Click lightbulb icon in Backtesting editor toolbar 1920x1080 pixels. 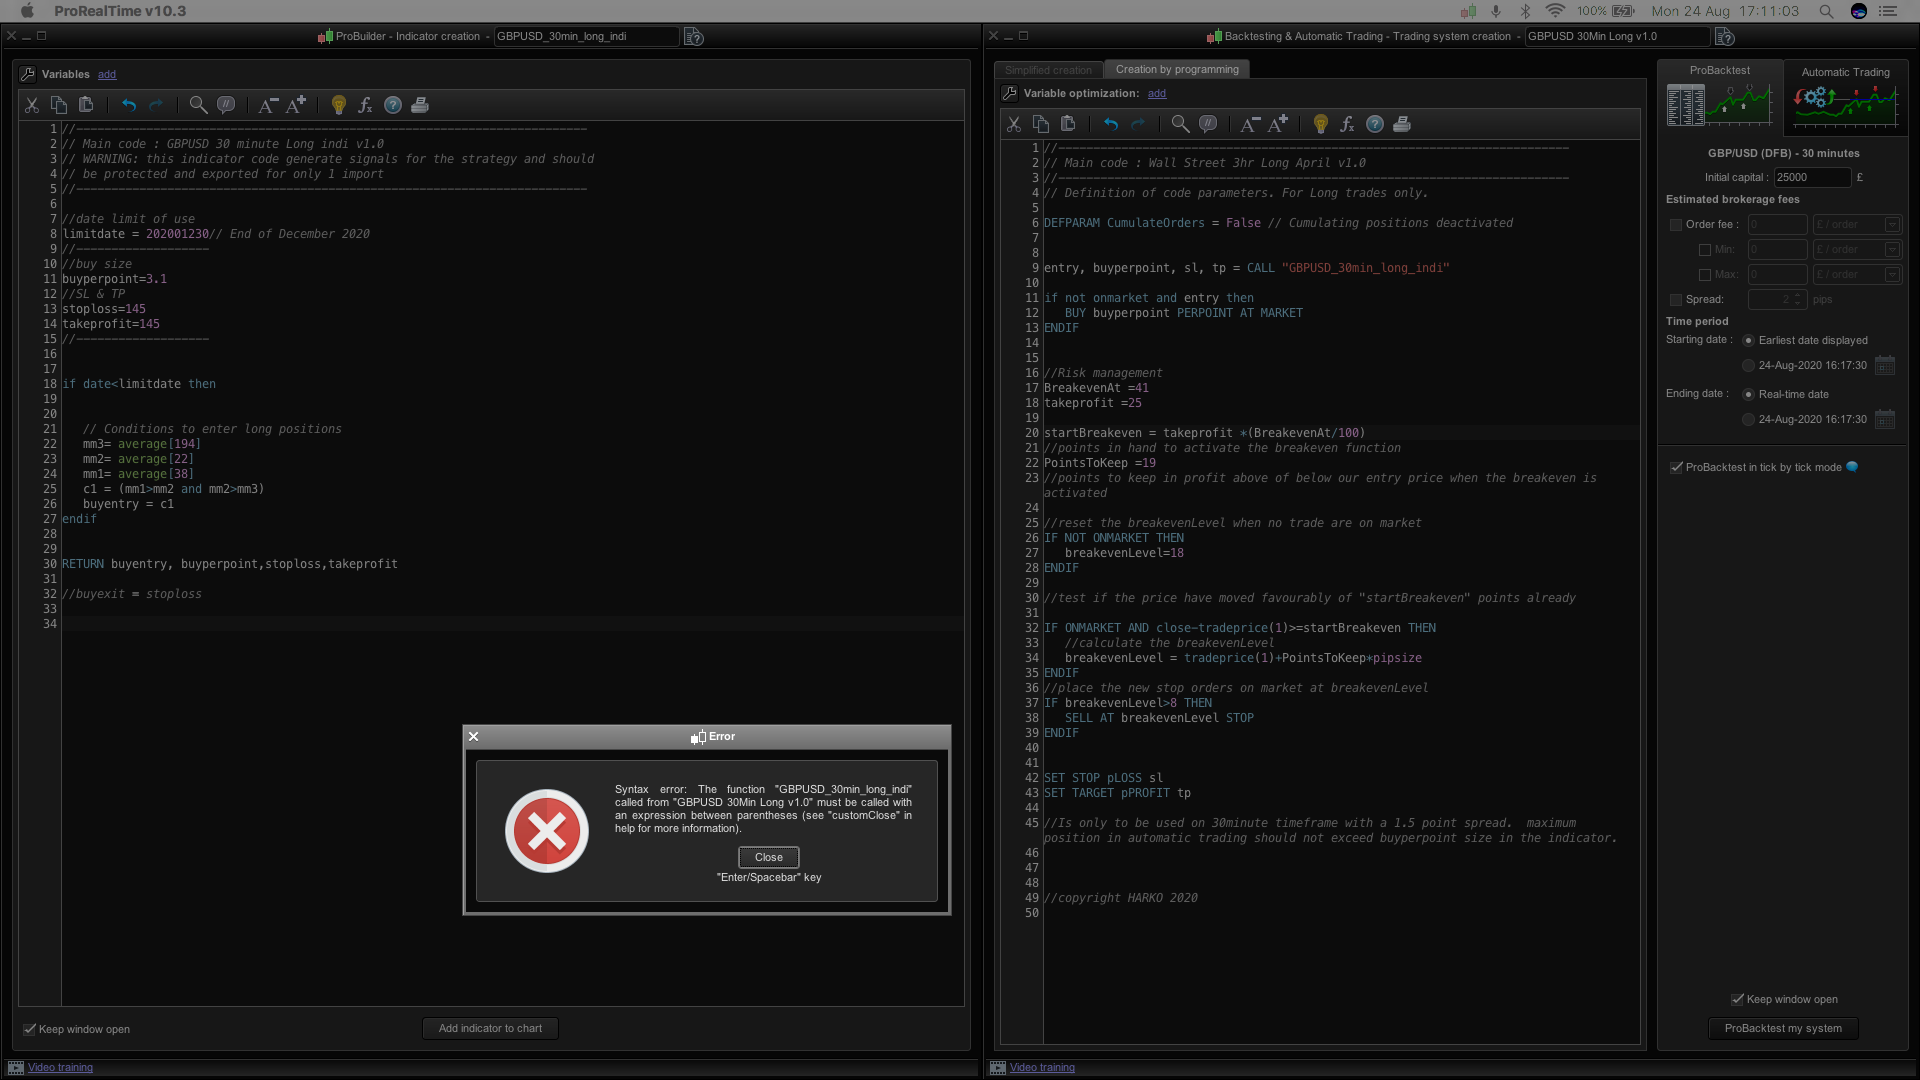(1320, 124)
